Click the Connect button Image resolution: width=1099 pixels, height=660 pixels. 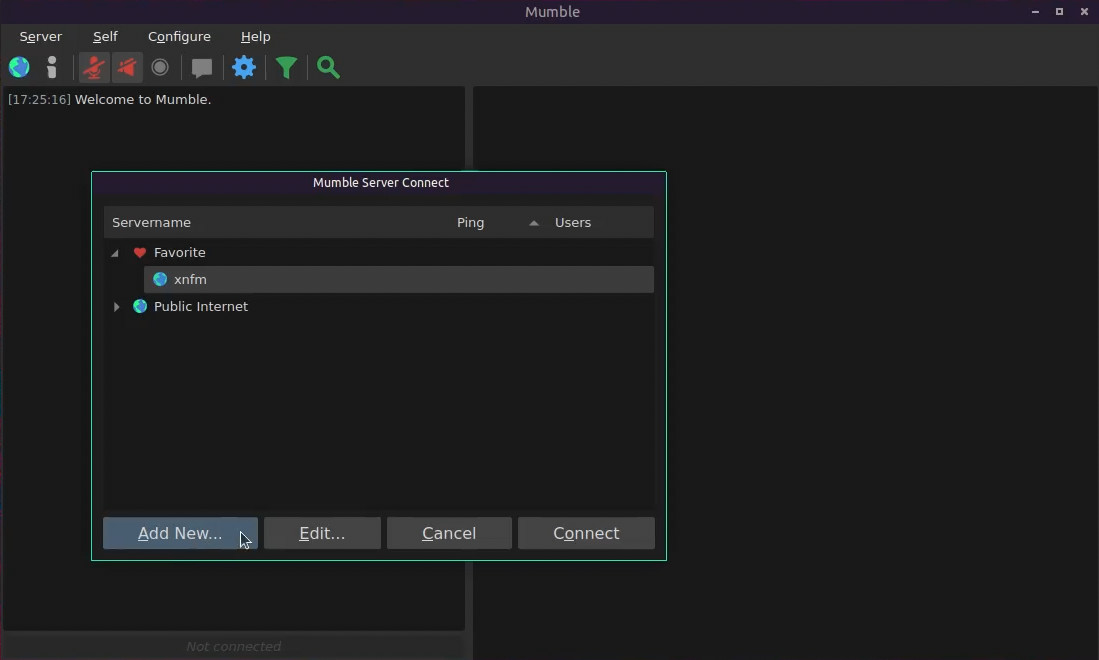(586, 533)
